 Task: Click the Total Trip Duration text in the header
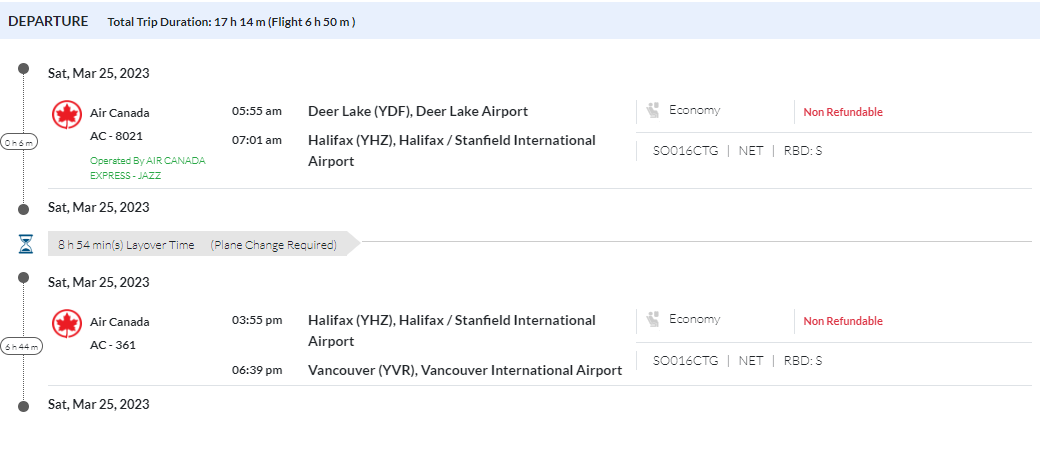[x=231, y=22]
